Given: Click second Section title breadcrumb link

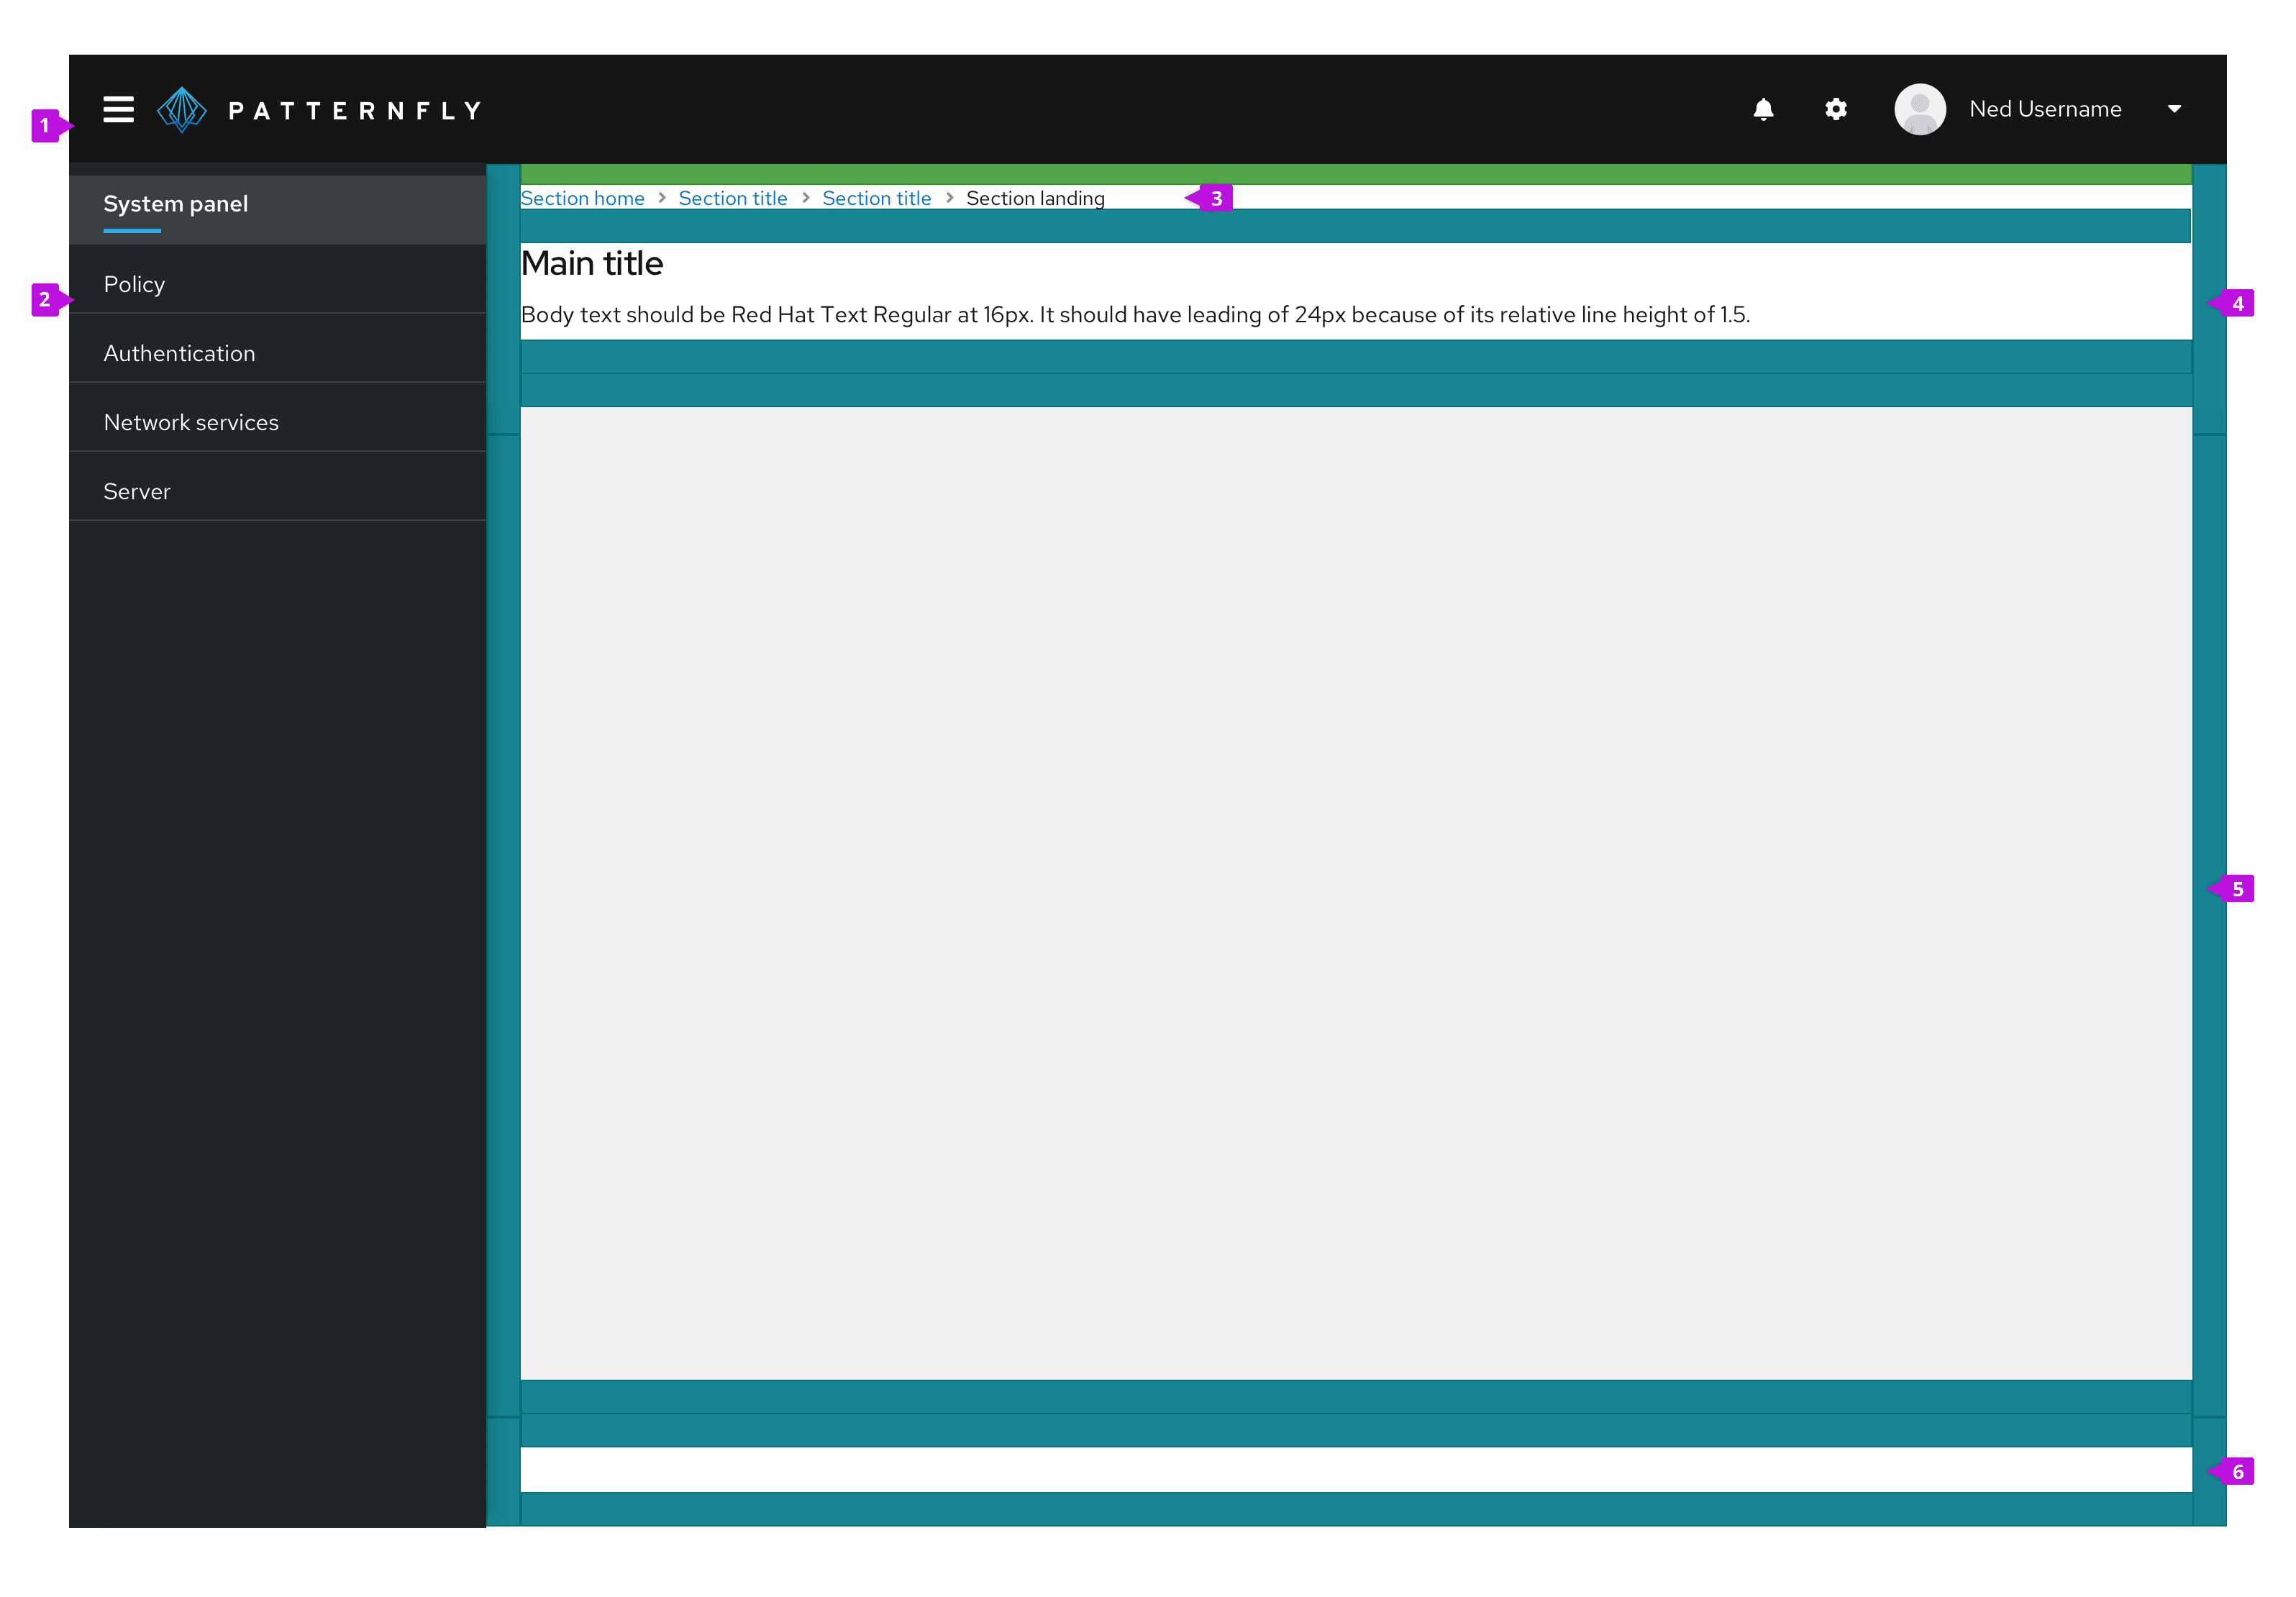Looking at the screenshot, I should [x=876, y=198].
